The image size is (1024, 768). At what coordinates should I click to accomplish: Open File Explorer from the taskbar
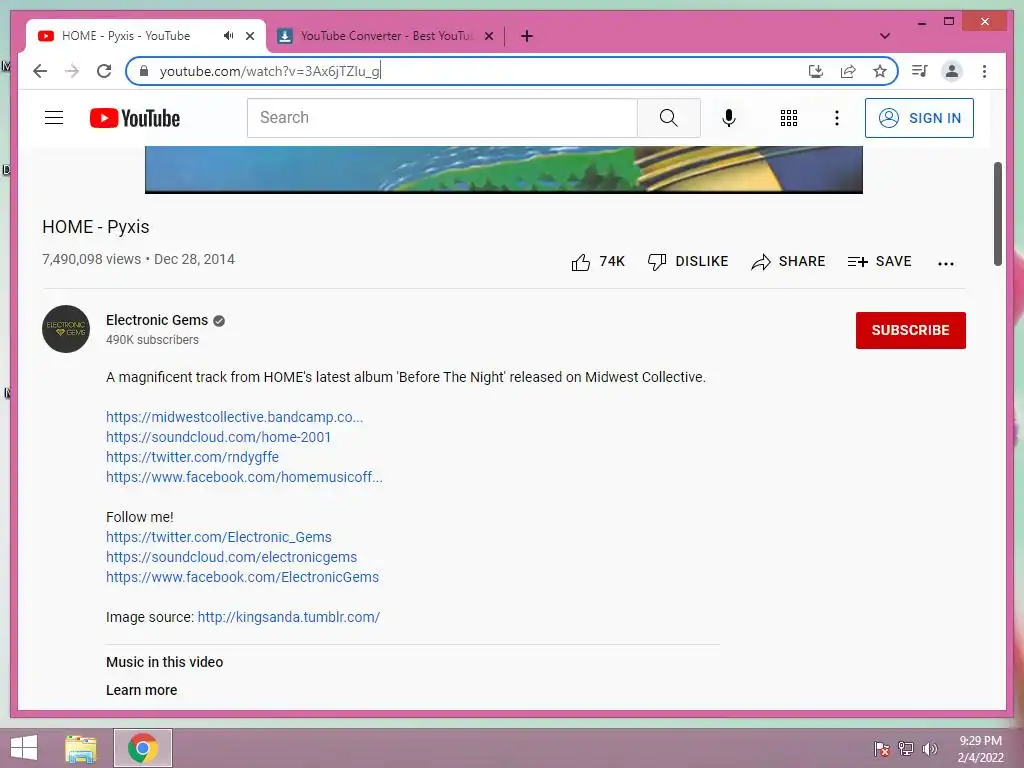click(81, 748)
